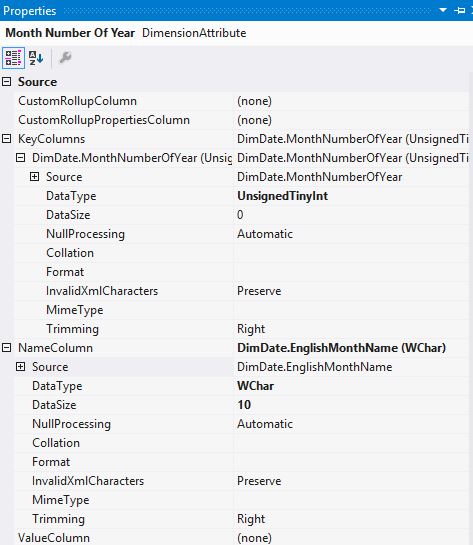Select UnsignedTinyInt DataType value
Screen dimensions: 473x545
pos(283,196)
